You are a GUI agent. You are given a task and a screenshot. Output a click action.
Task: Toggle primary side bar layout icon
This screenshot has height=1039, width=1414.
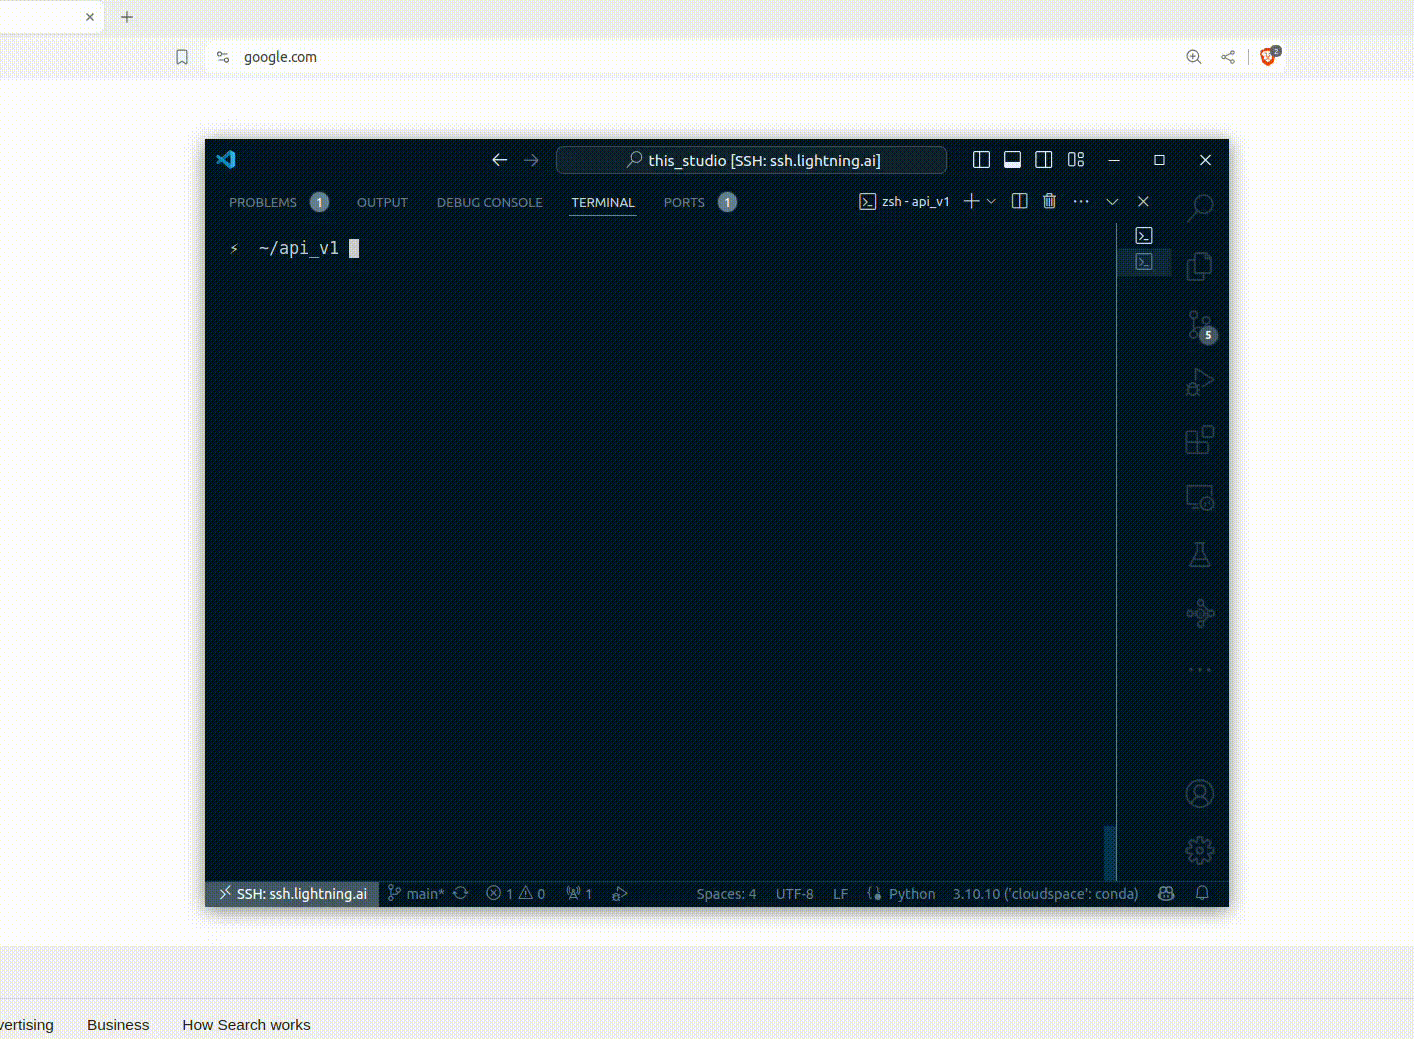point(981,160)
